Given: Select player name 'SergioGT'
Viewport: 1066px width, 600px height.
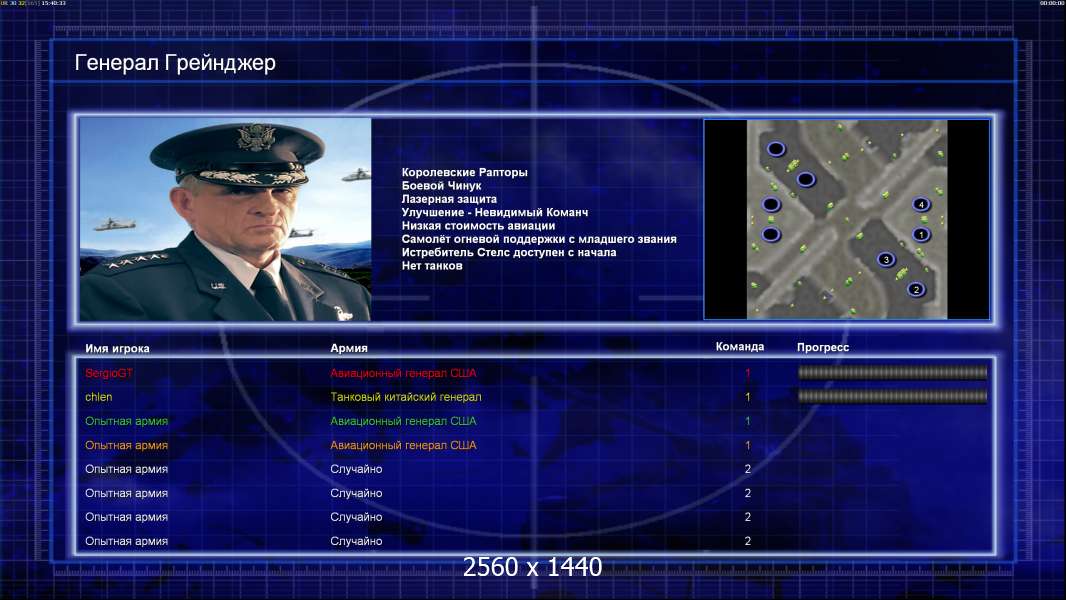Looking at the screenshot, I should pyautogui.click(x=109, y=373).
